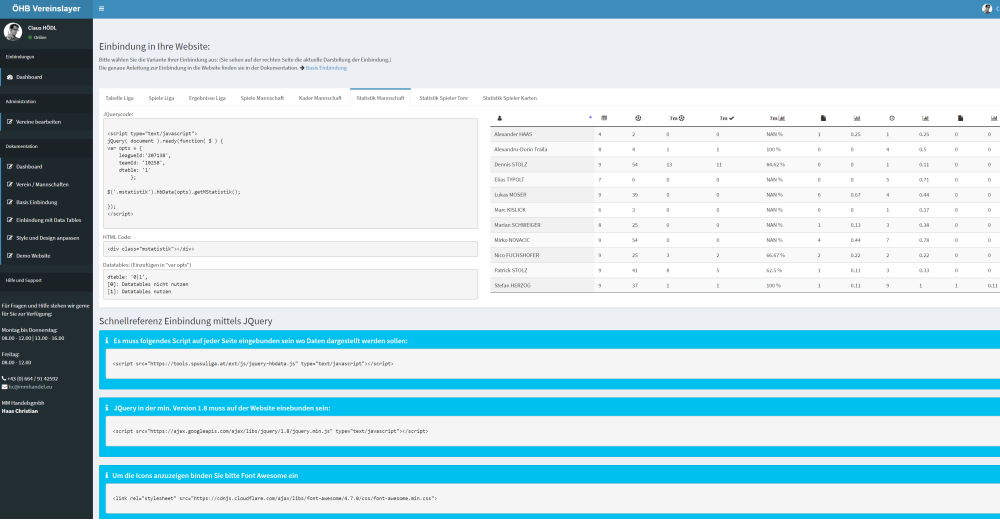Sort by the clock icon column
The image size is (1000, 519).
892,118
